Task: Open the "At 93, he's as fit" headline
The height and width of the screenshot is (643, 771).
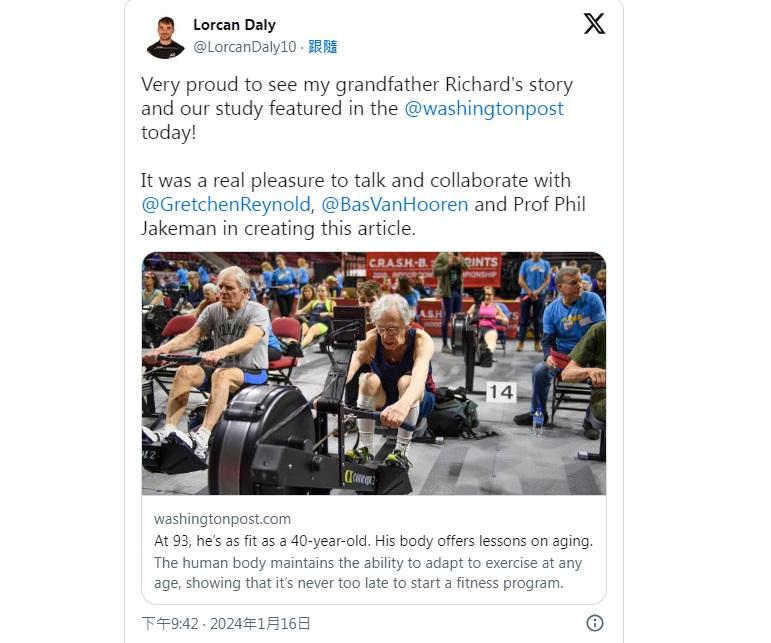Action: click(x=373, y=541)
